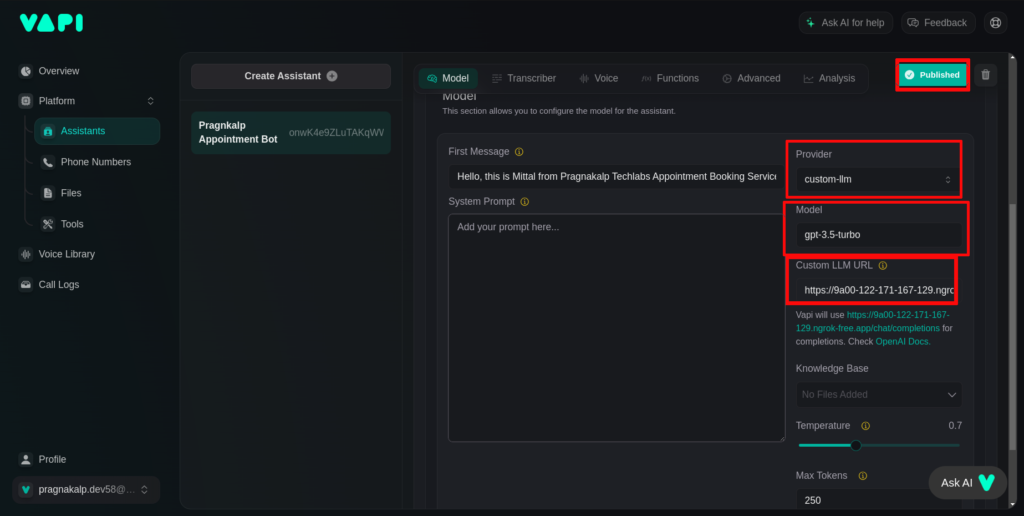1024x516 pixels.
Task: Click the Call Logs inbox icon
Action: tap(26, 285)
